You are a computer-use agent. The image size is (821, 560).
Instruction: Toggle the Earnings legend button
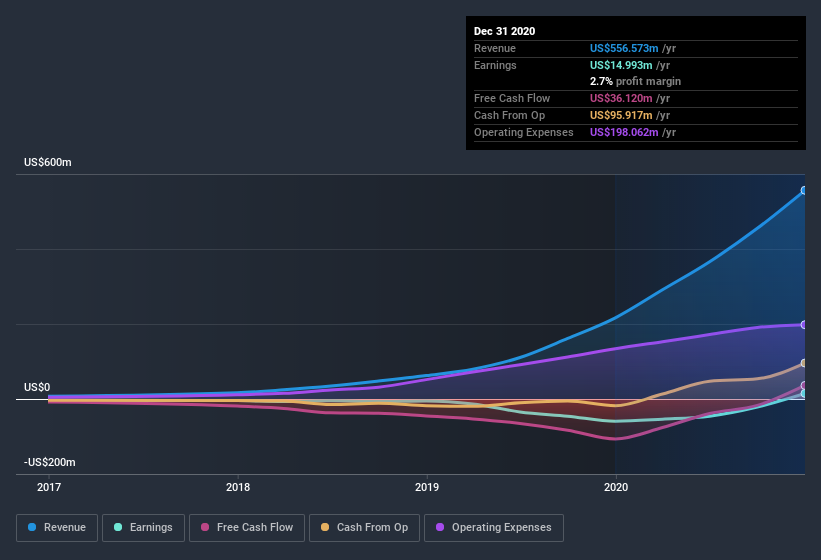click(143, 528)
